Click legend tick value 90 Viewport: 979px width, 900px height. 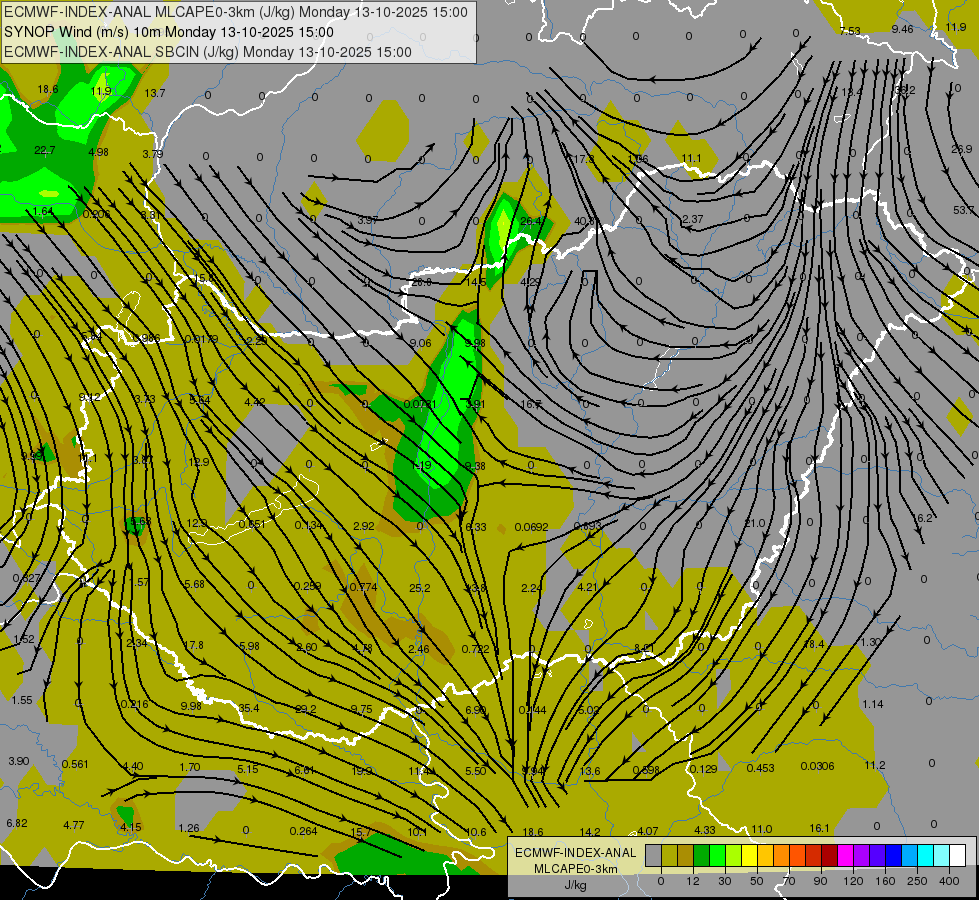(x=820, y=881)
